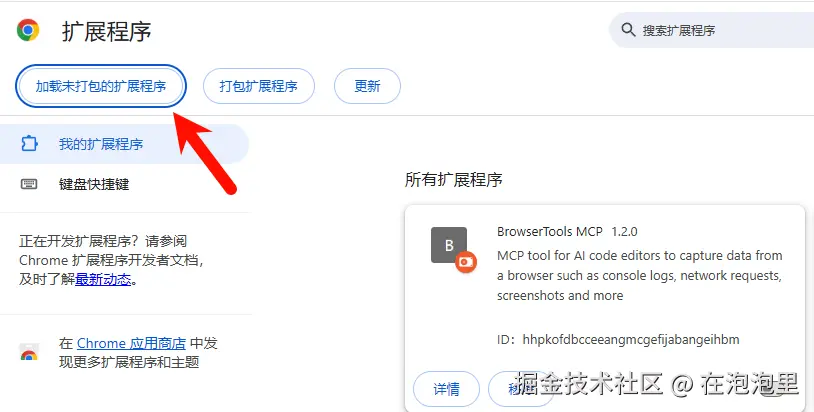Viewport: 814px width, 412px height.
Task: Click the gray B icon of BrowserTools MCP
Action: pos(449,245)
